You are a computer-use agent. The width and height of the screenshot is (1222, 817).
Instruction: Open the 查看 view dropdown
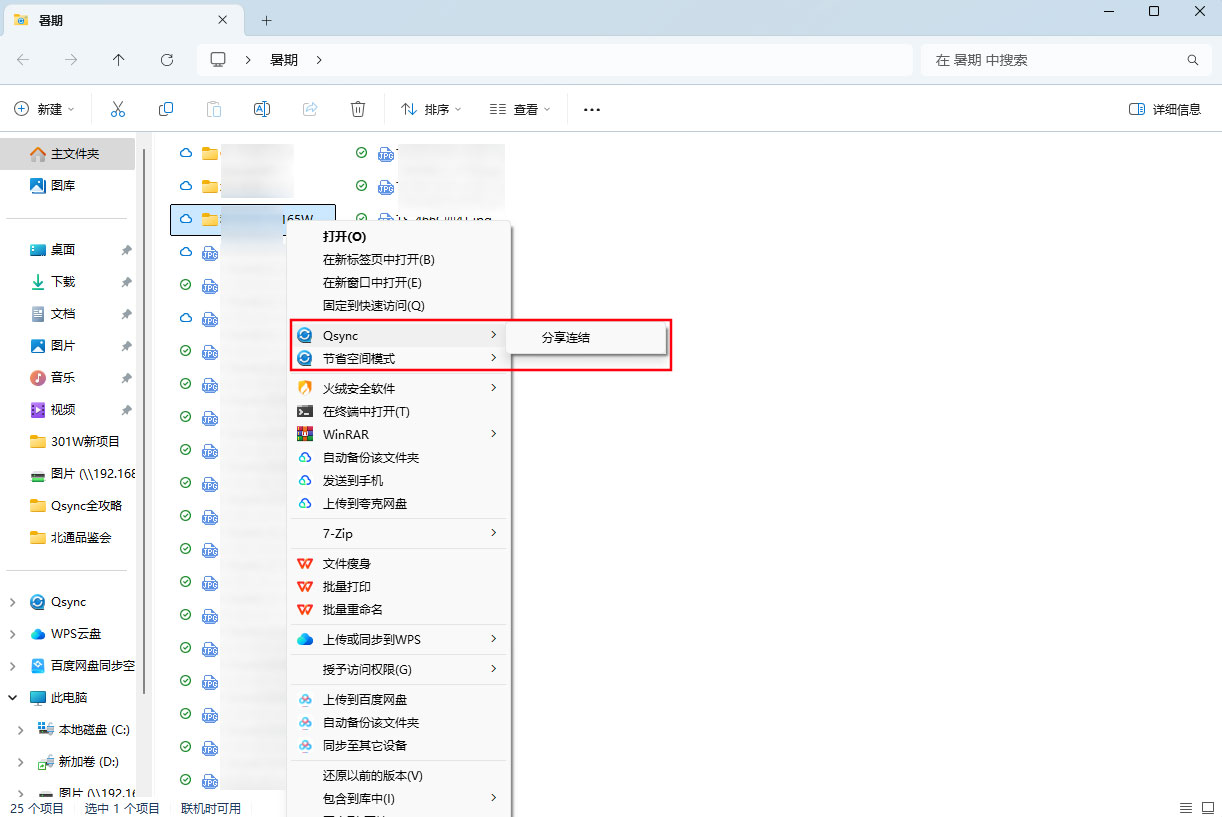519,109
